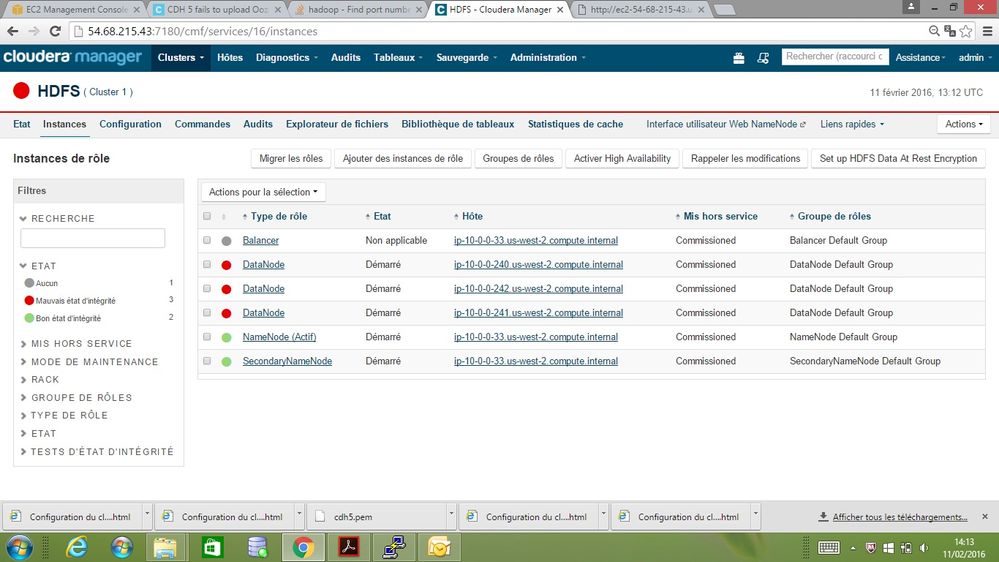This screenshot has height=562, width=999.
Task: Open the SecondaryNameNode role link
Action: click(x=287, y=361)
